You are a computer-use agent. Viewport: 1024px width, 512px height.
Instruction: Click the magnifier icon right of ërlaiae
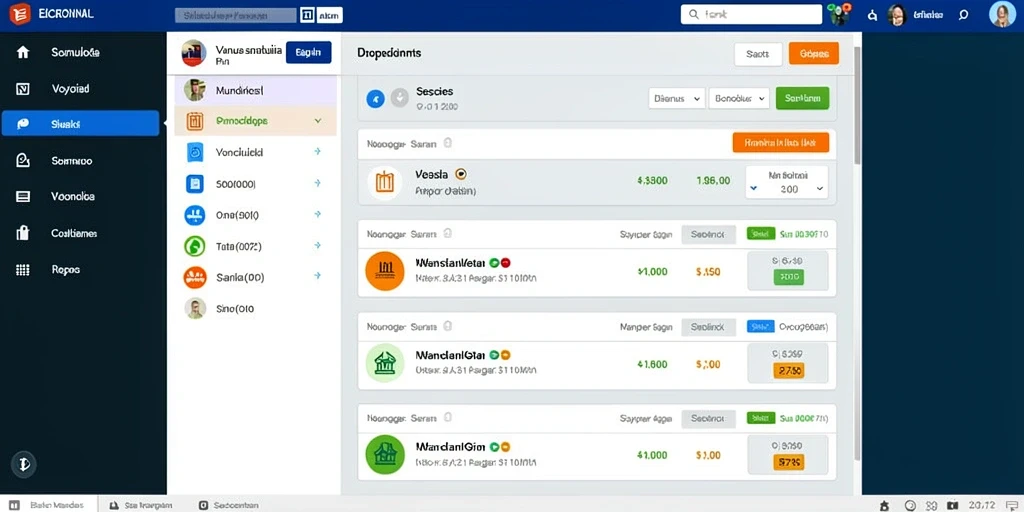pyautogui.click(x=963, y=14)
